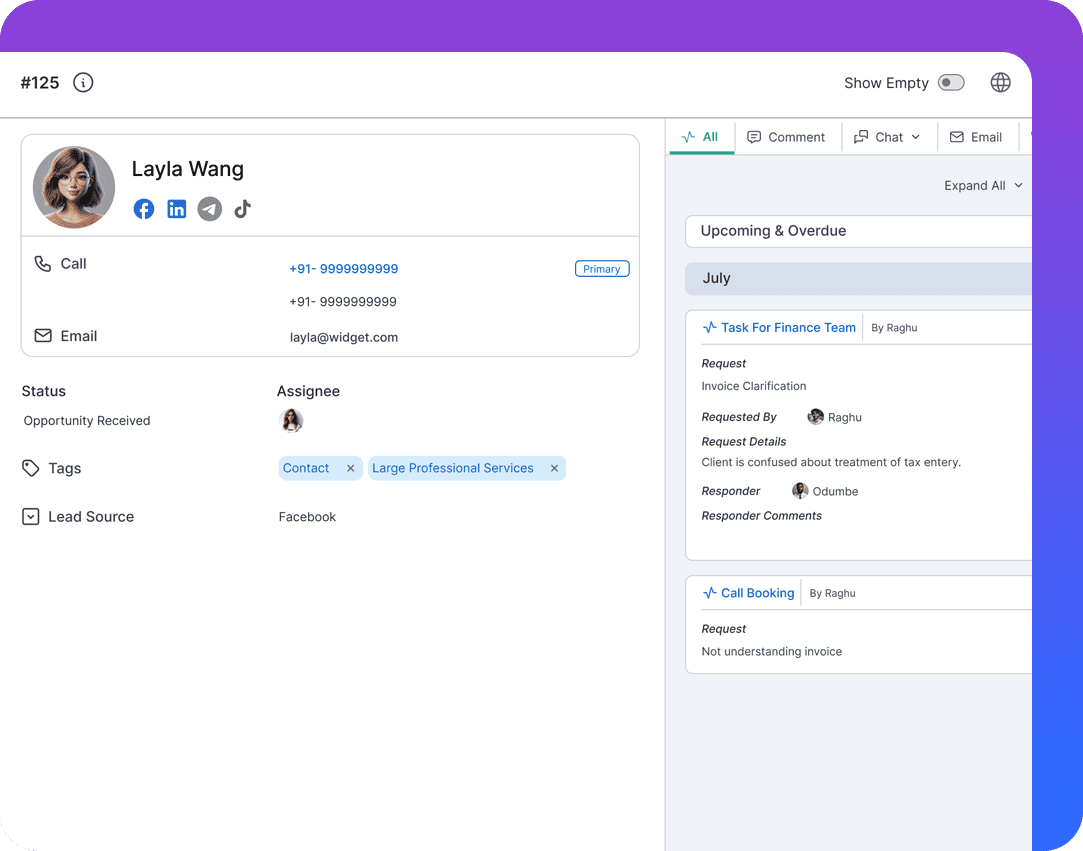This screenshot has height=851, width=1083.
Task: Click the All tab pulse icon
Action: point(688,137)
